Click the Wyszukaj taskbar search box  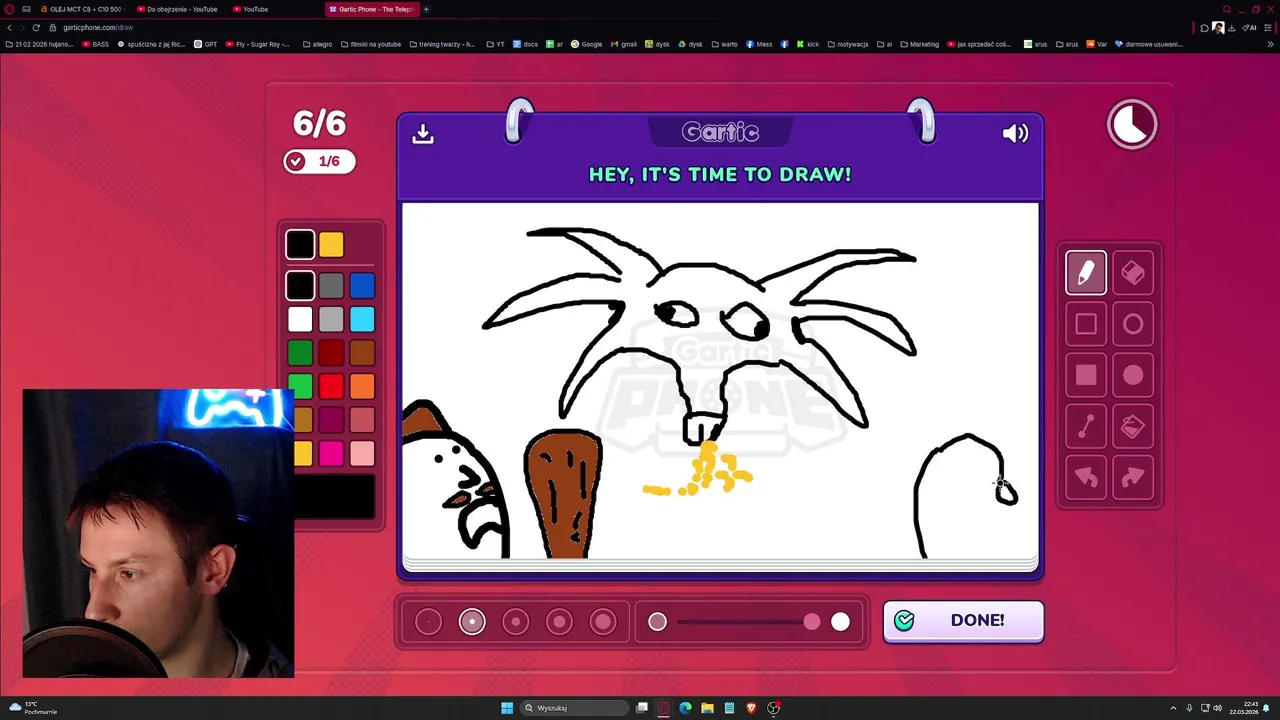573,708
